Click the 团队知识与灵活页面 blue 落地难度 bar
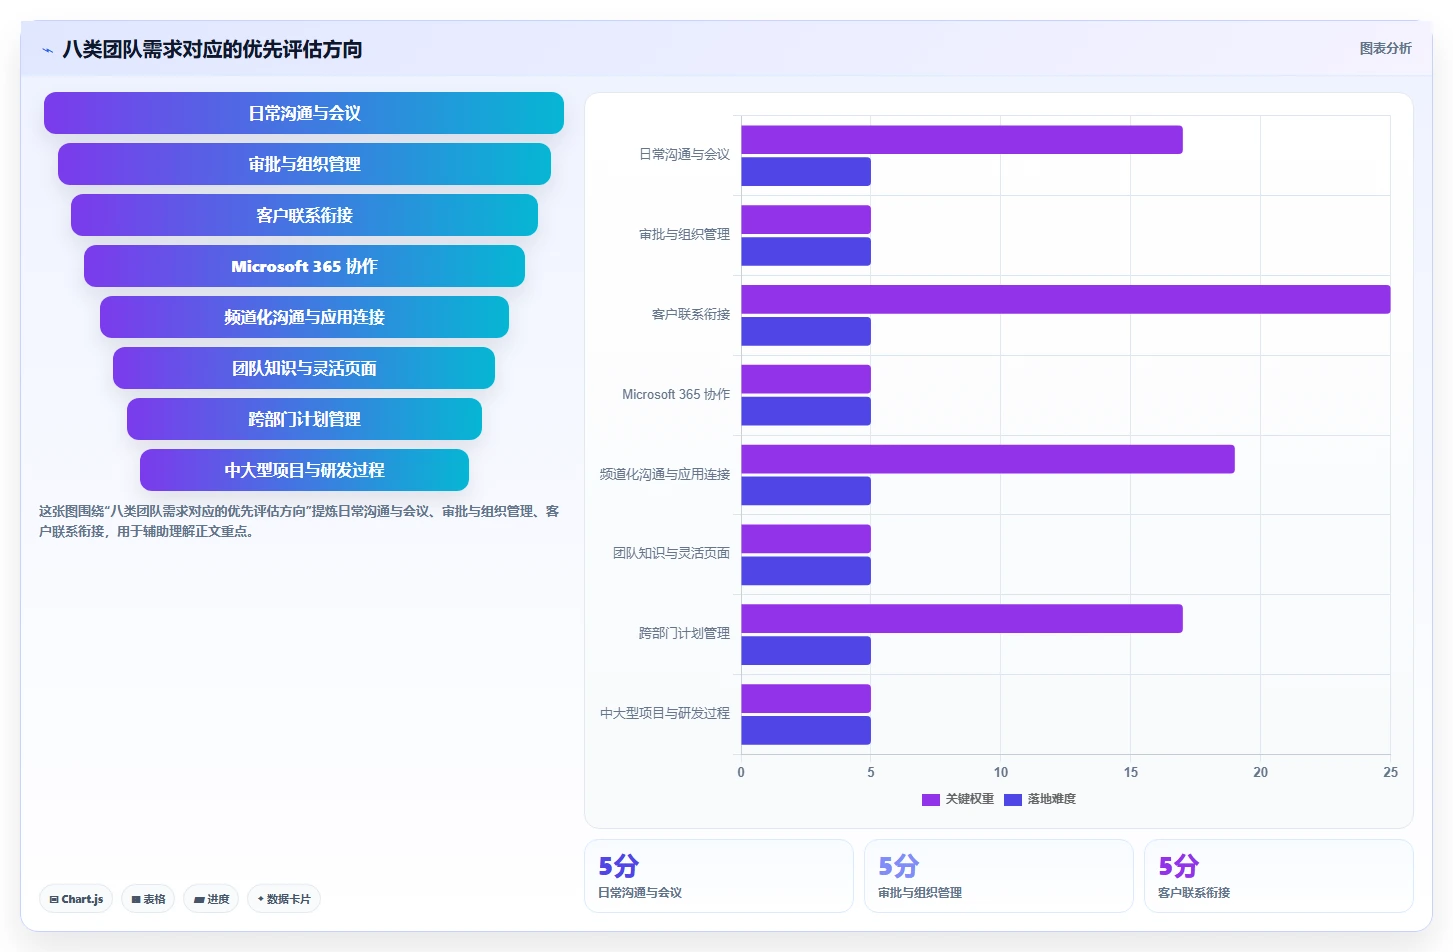The width and height of the screenshot is (1453, 952). tap(806, 571)
